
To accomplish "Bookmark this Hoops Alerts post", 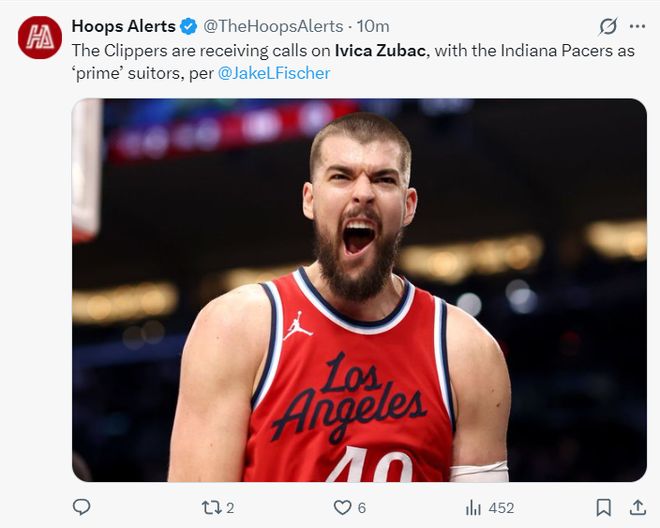I will [x=604, y=507].
